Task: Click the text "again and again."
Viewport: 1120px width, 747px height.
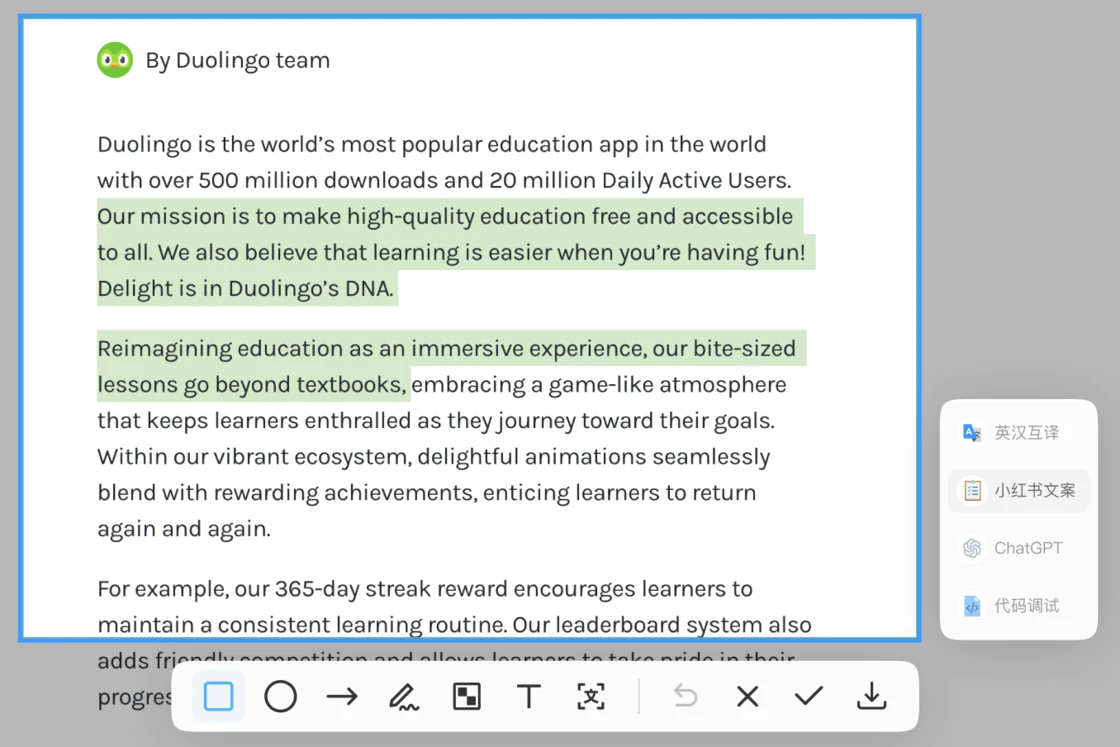Action: 184,528
